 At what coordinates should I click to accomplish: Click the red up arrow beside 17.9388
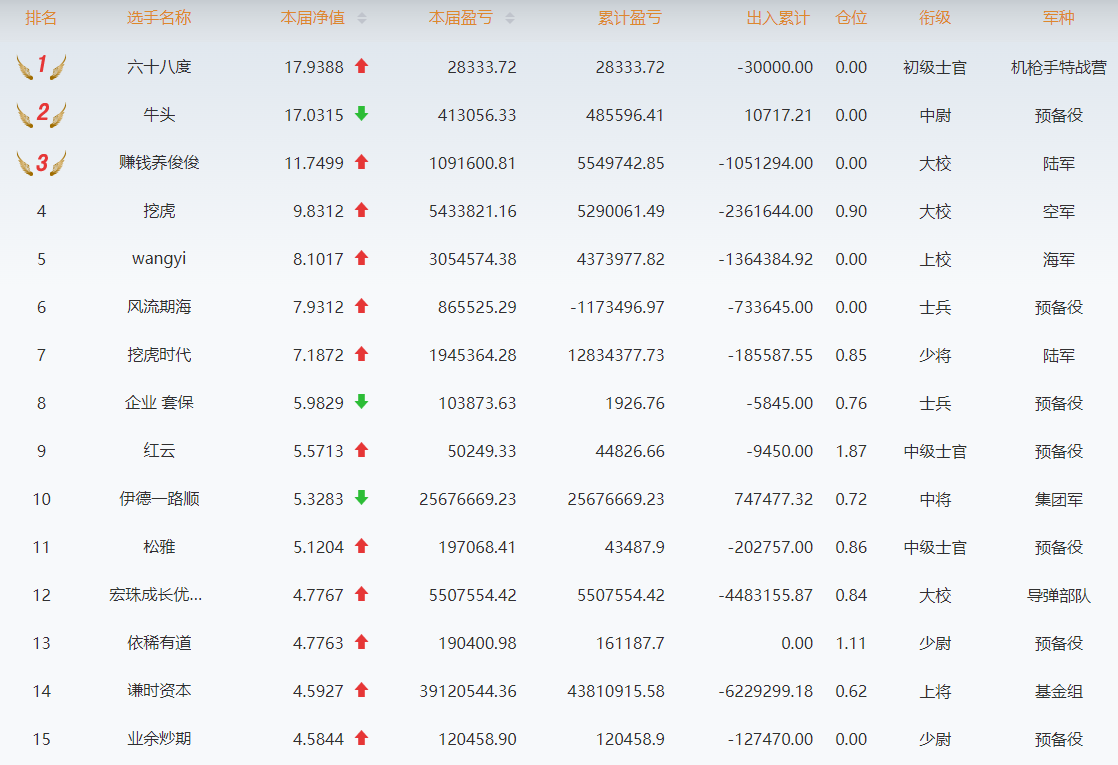[361, 66]
